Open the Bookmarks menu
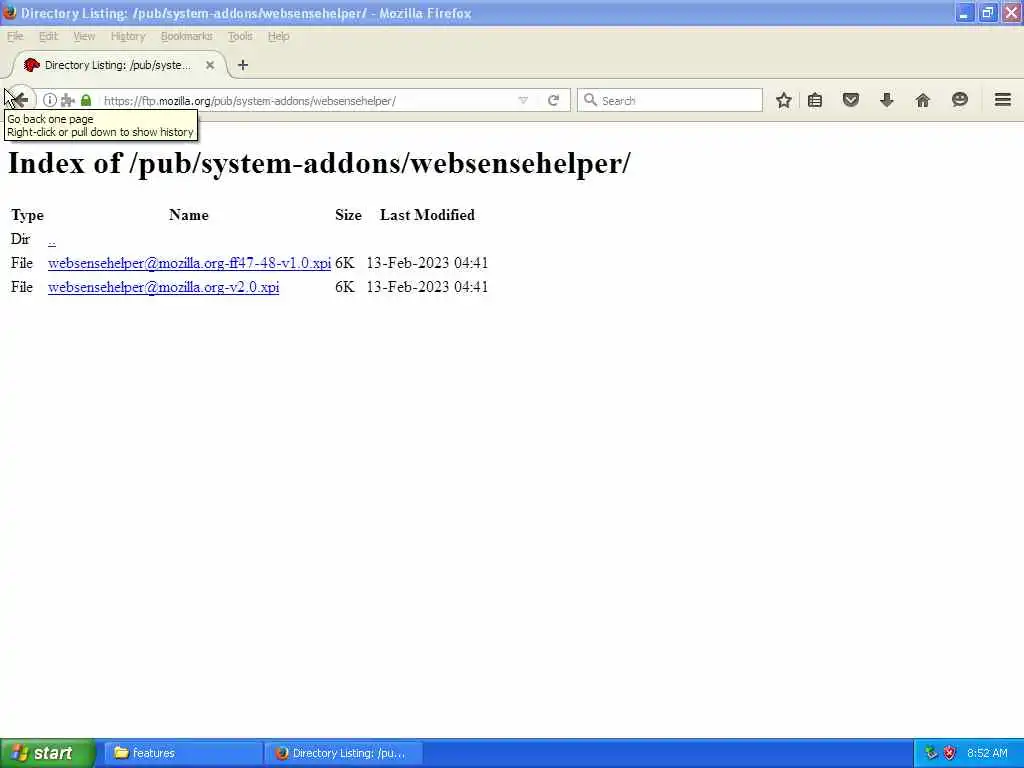This screenshot has width=1024, height=768. 187,36
